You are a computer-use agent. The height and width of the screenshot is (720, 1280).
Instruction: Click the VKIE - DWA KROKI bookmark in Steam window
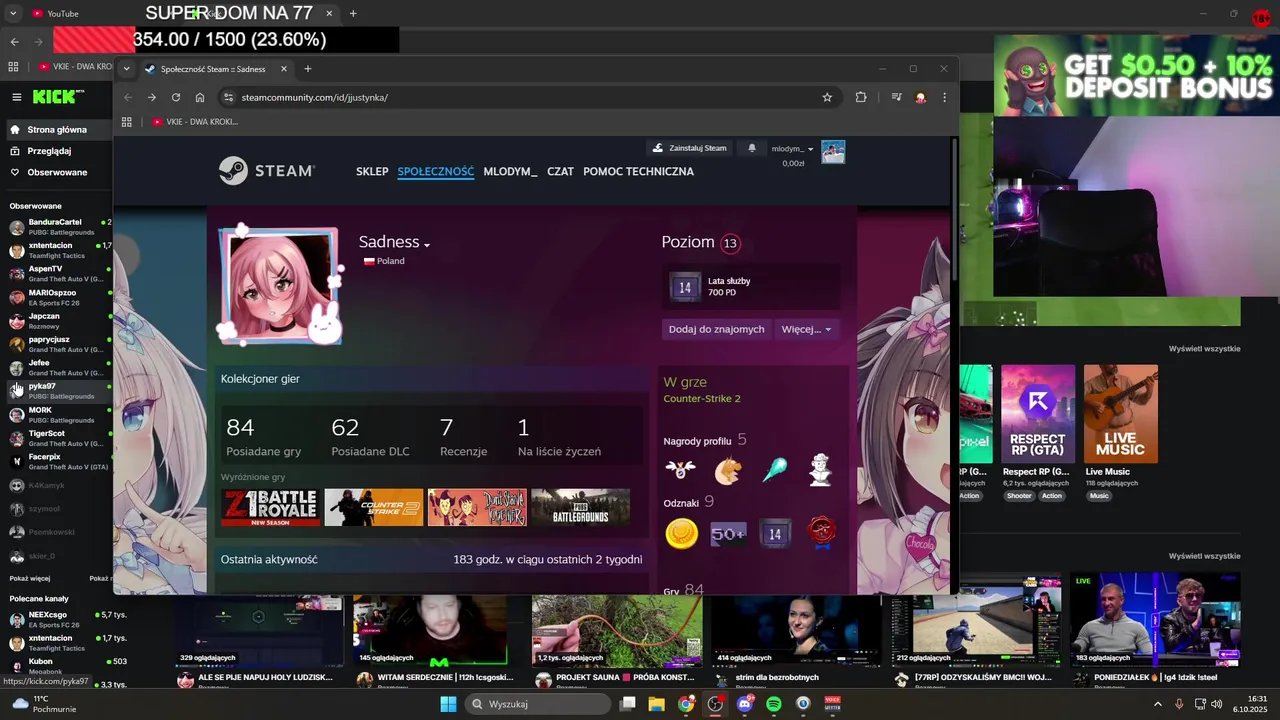195,121
